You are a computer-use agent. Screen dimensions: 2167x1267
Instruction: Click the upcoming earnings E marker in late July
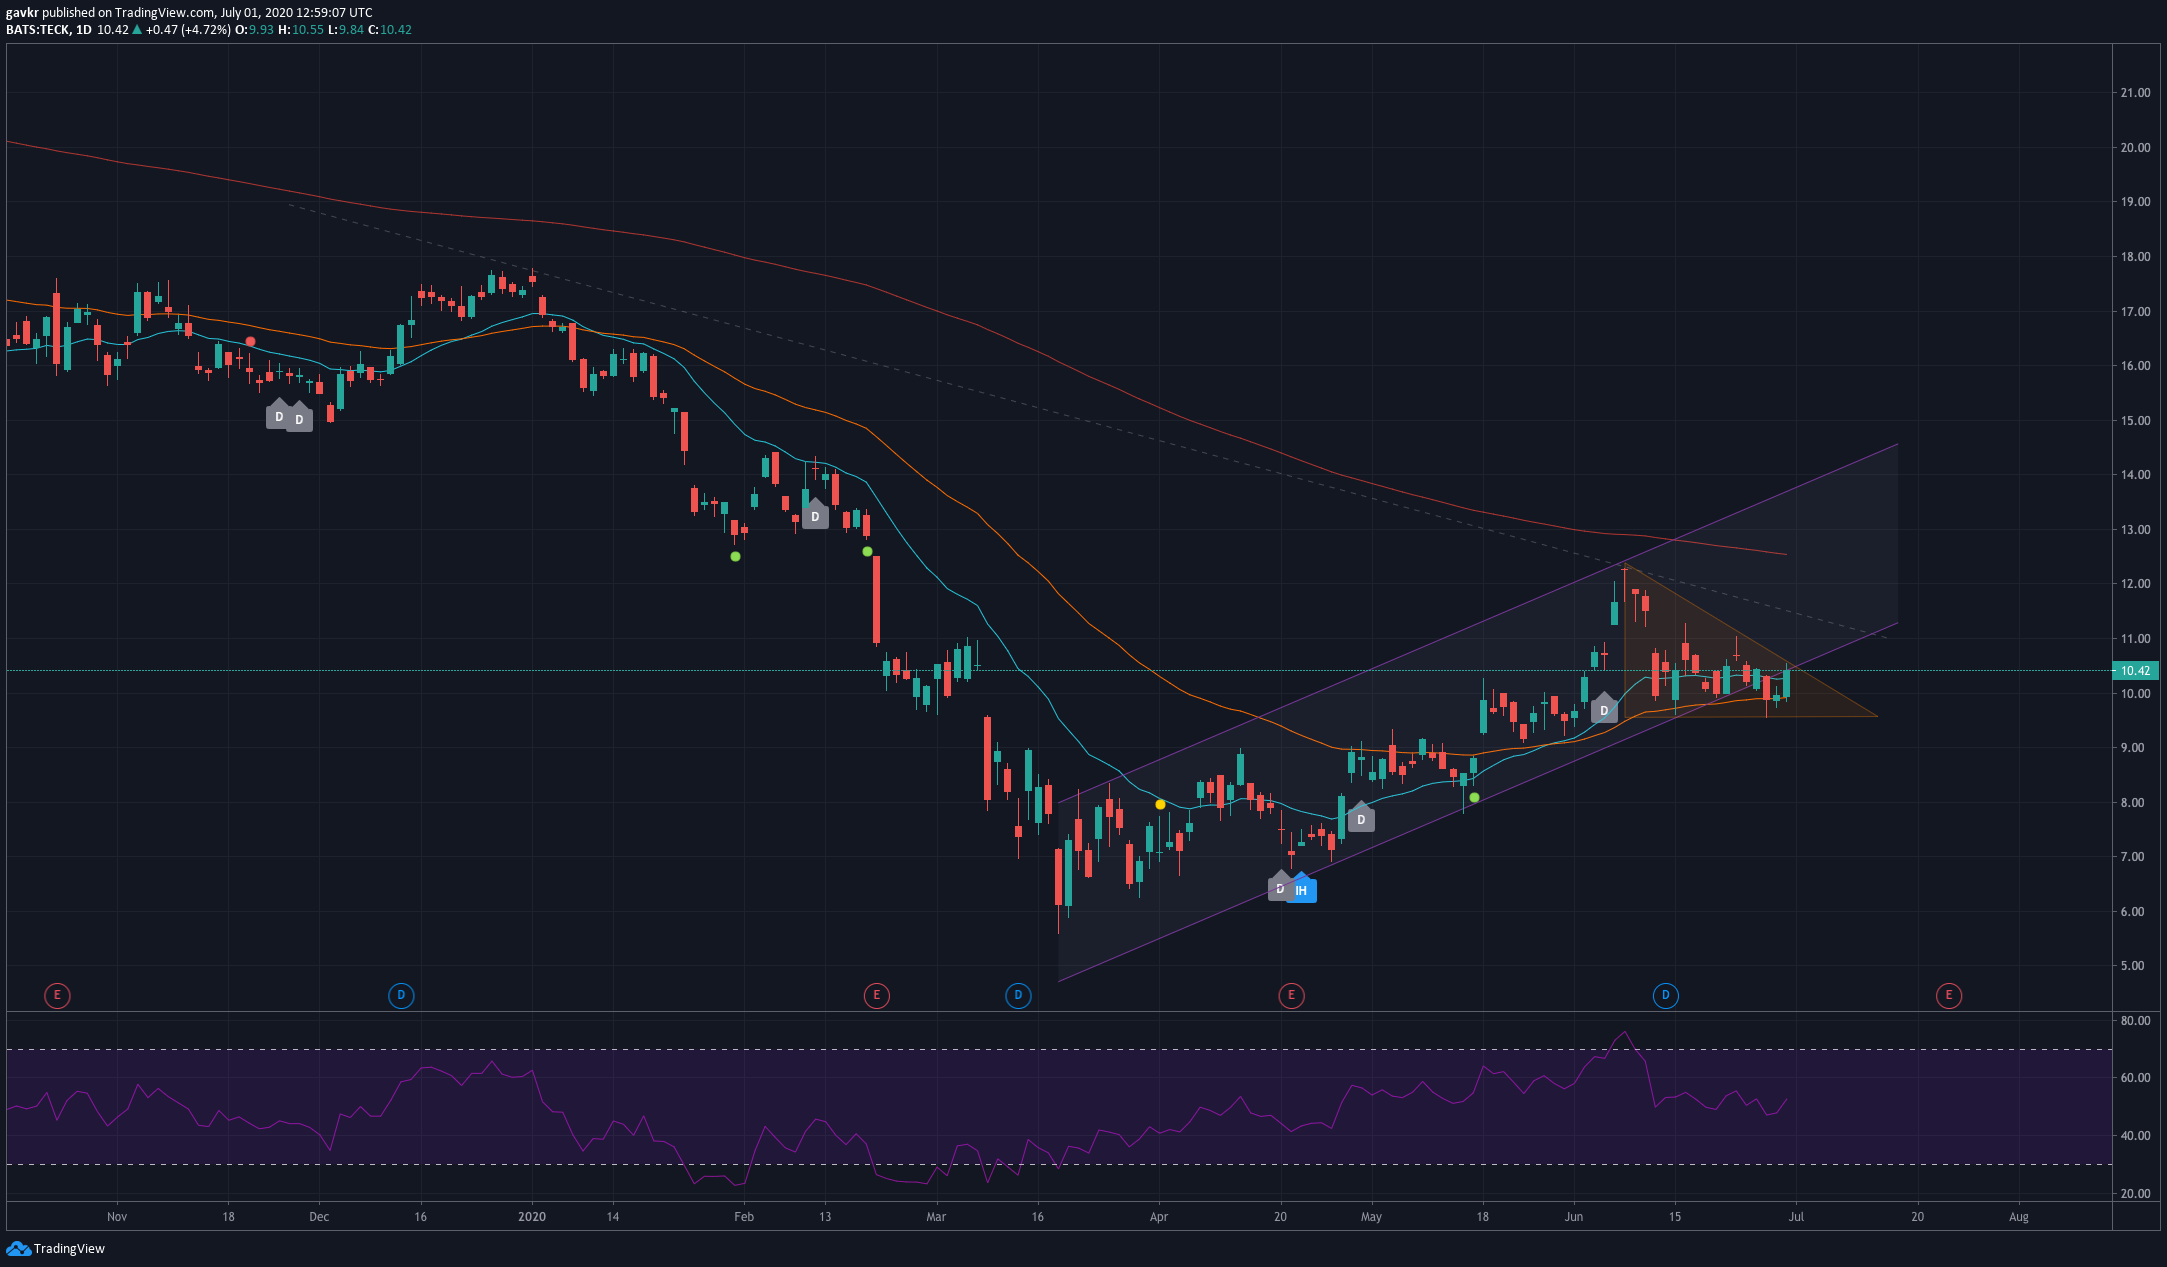(1949, 995)
